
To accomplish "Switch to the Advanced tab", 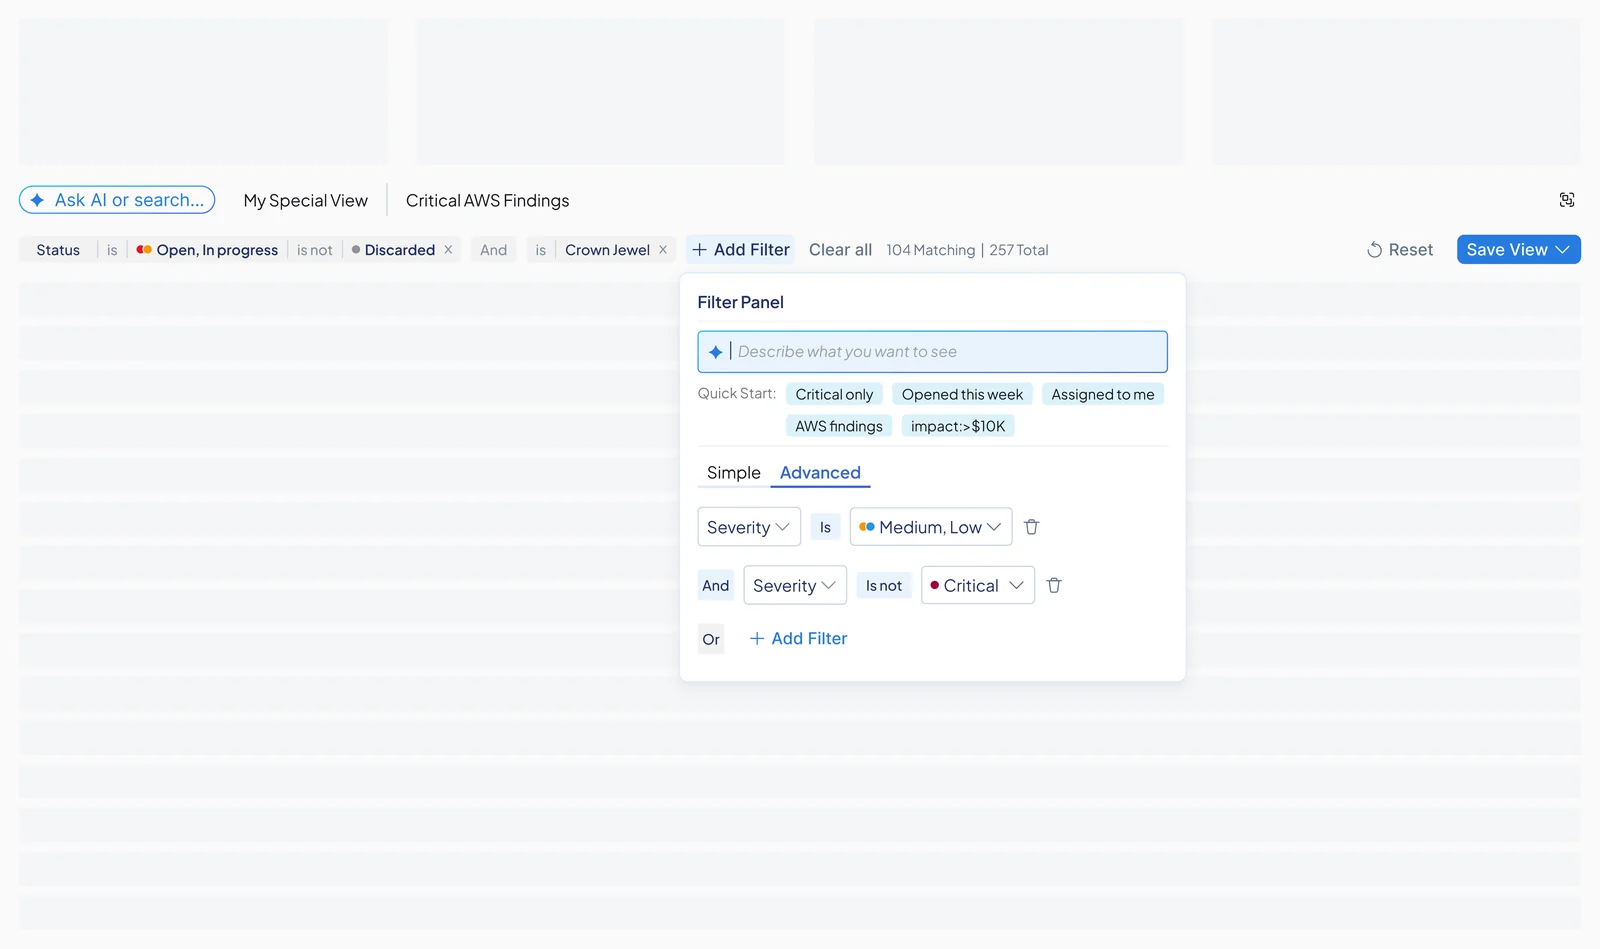I will 820,473.
